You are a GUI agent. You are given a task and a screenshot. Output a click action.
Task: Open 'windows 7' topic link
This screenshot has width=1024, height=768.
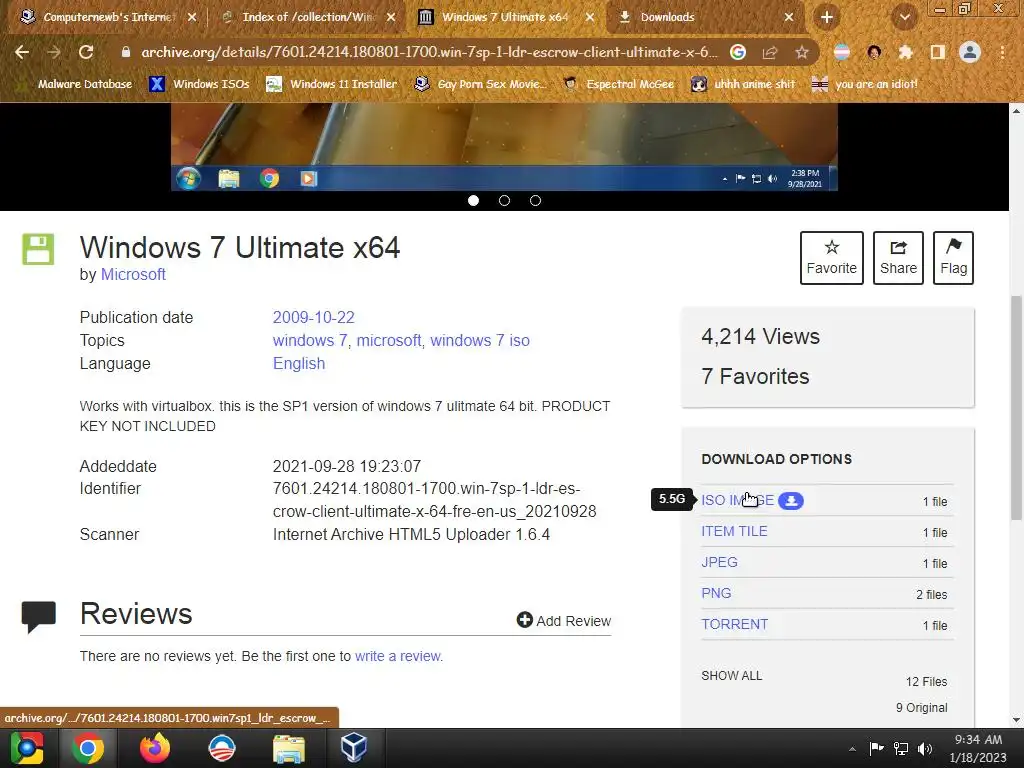coord(310,340)
